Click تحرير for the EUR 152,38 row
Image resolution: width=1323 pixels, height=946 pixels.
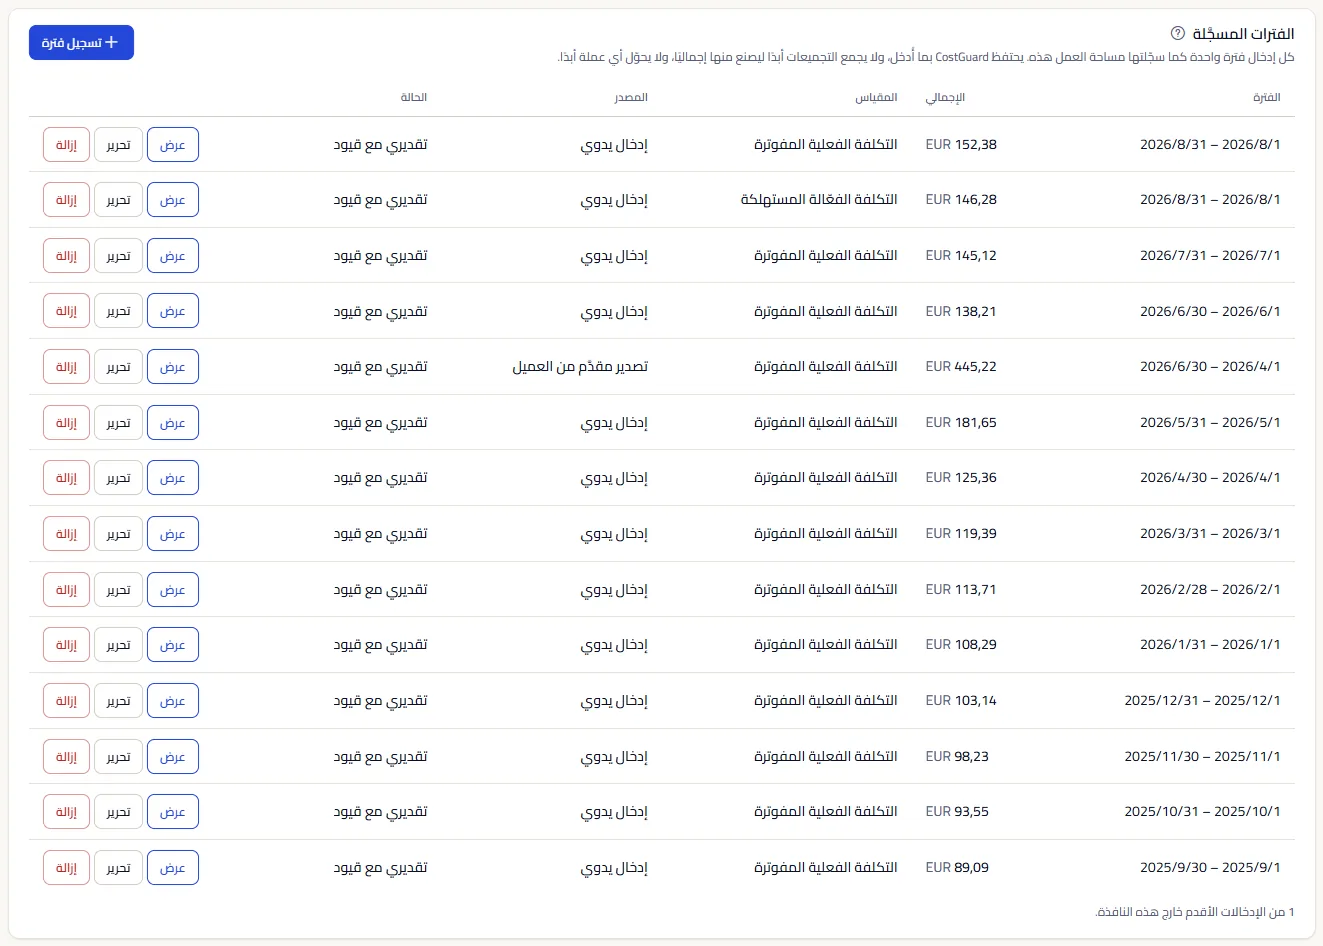[118, 145]
